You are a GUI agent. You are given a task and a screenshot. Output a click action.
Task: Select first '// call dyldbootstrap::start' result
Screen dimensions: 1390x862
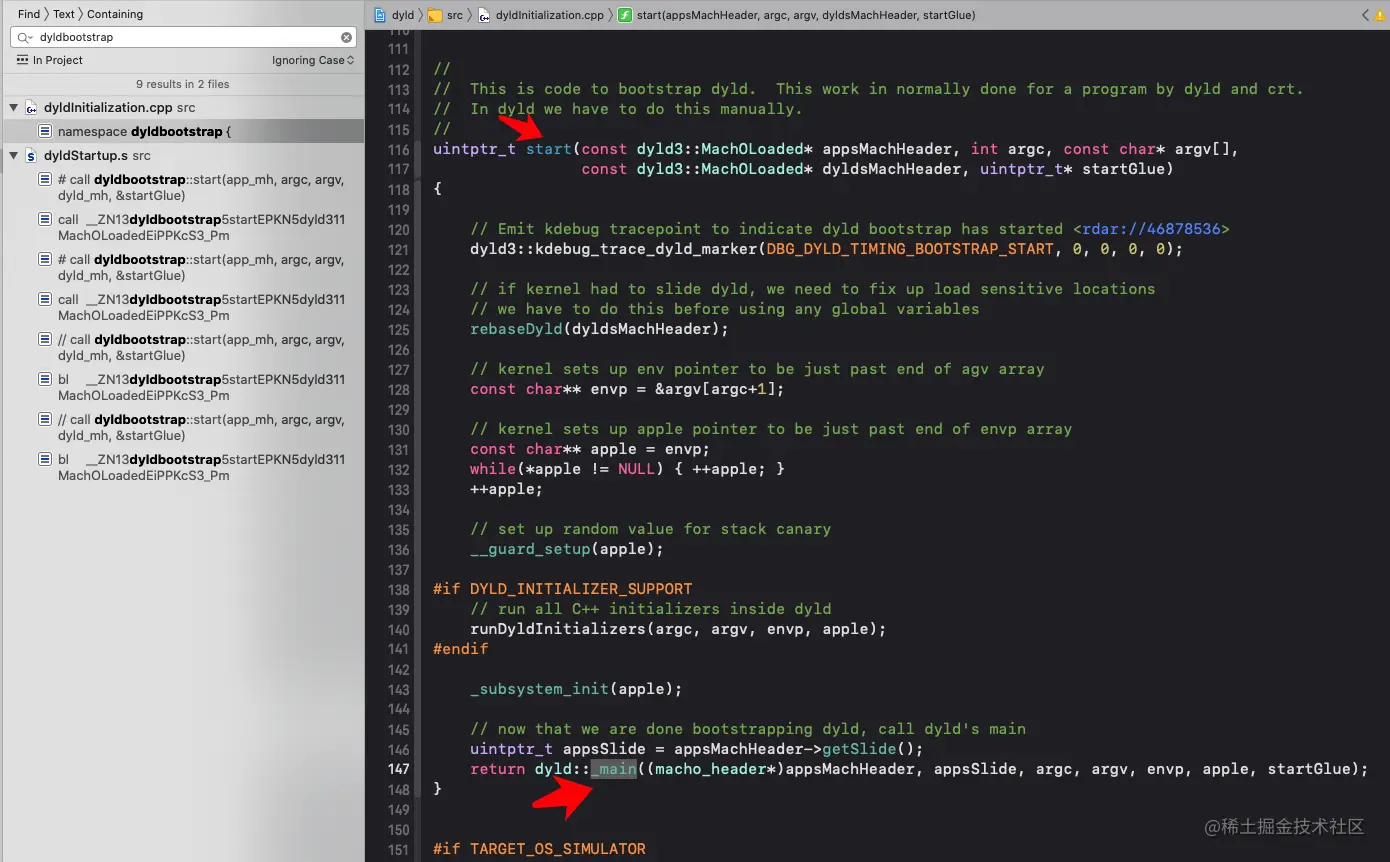coord(183,347)
